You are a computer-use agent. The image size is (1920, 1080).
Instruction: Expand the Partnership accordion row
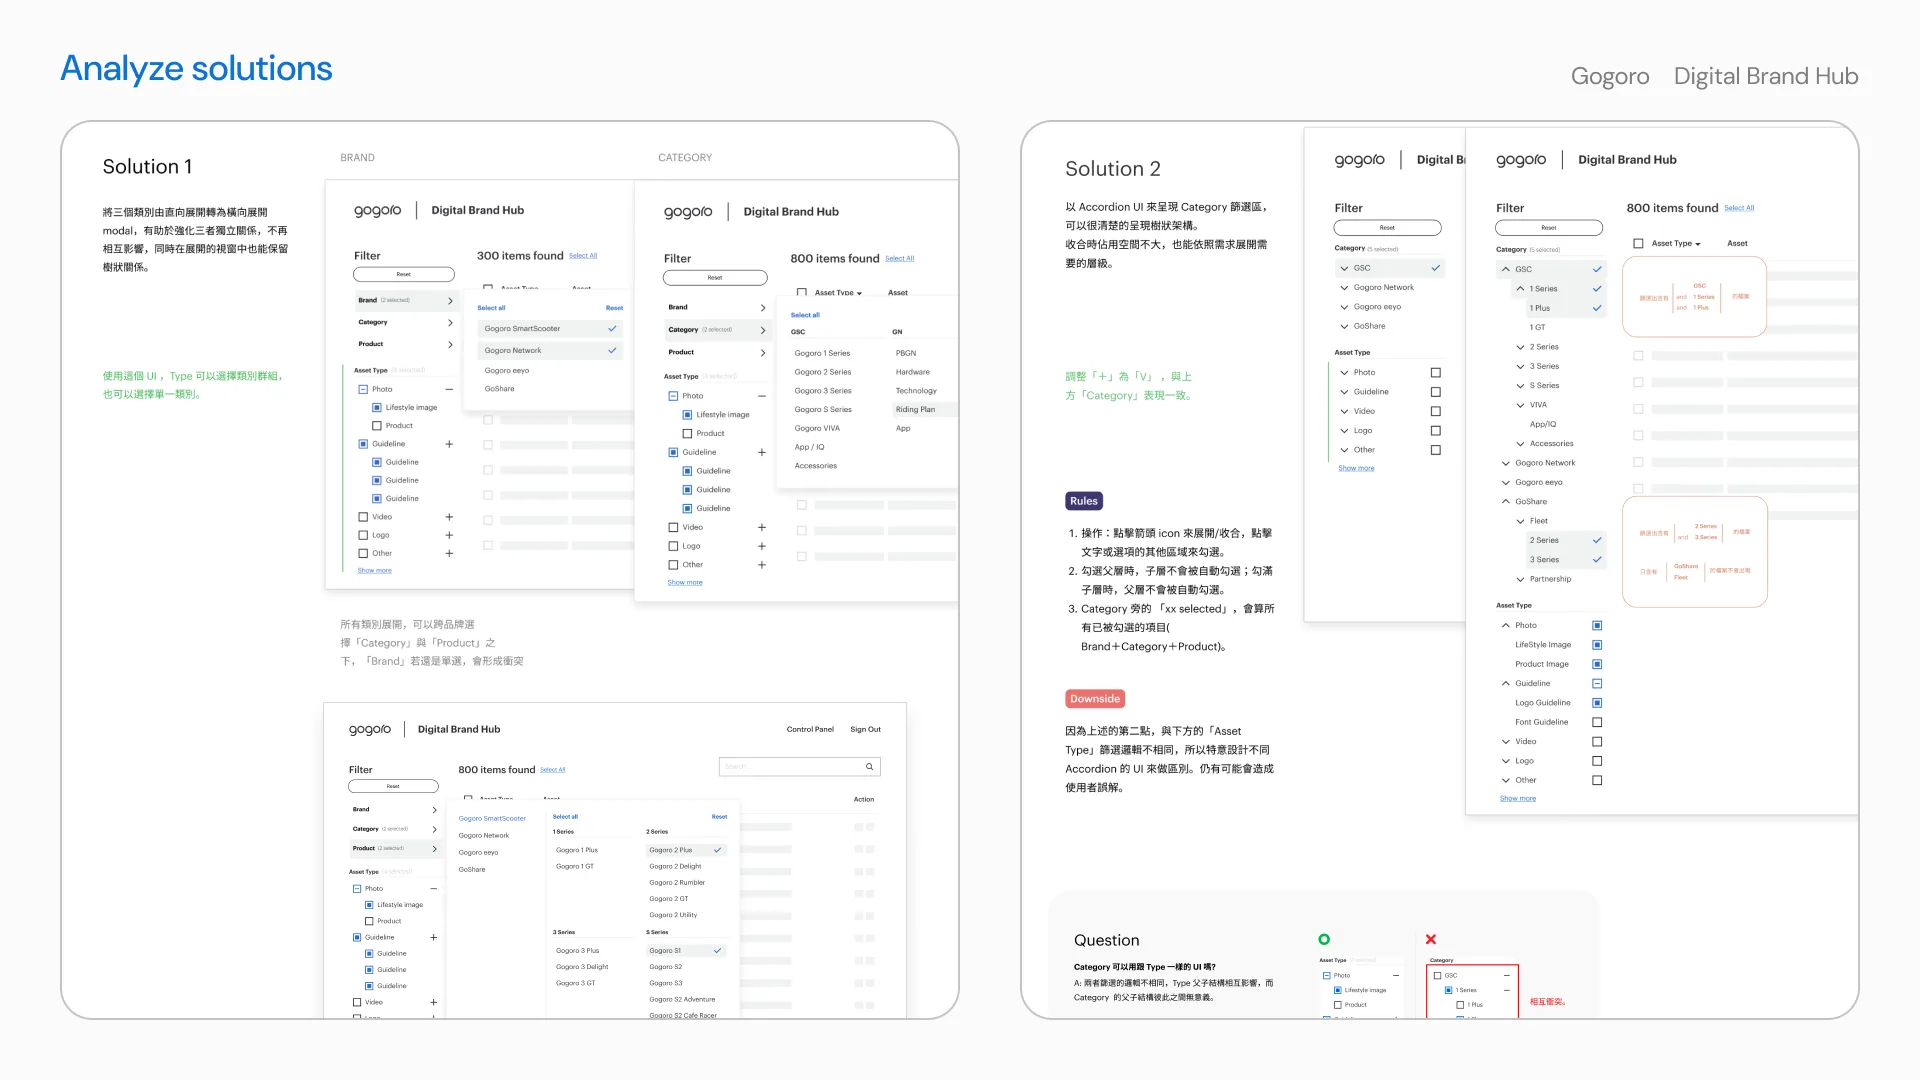pos(1521,579)
